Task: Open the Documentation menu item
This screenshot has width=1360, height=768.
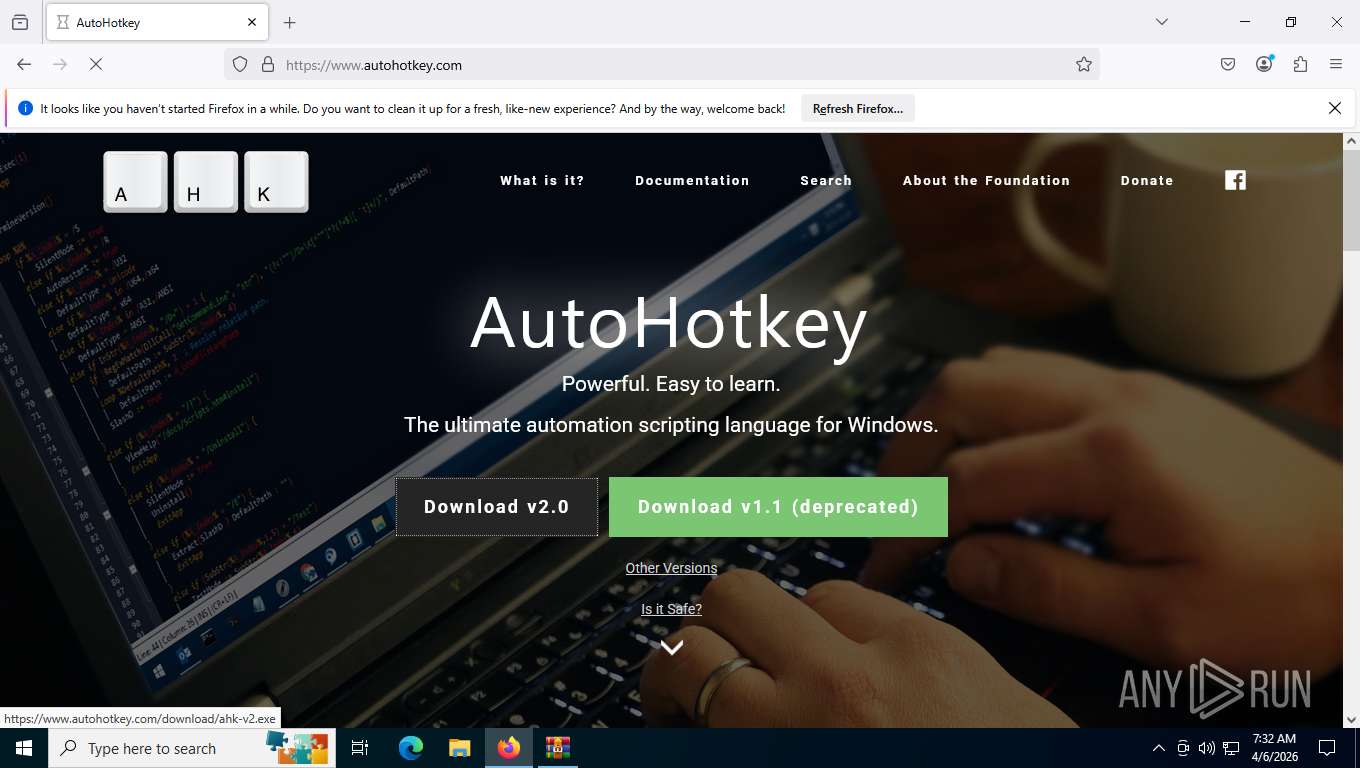Action: 692,181
